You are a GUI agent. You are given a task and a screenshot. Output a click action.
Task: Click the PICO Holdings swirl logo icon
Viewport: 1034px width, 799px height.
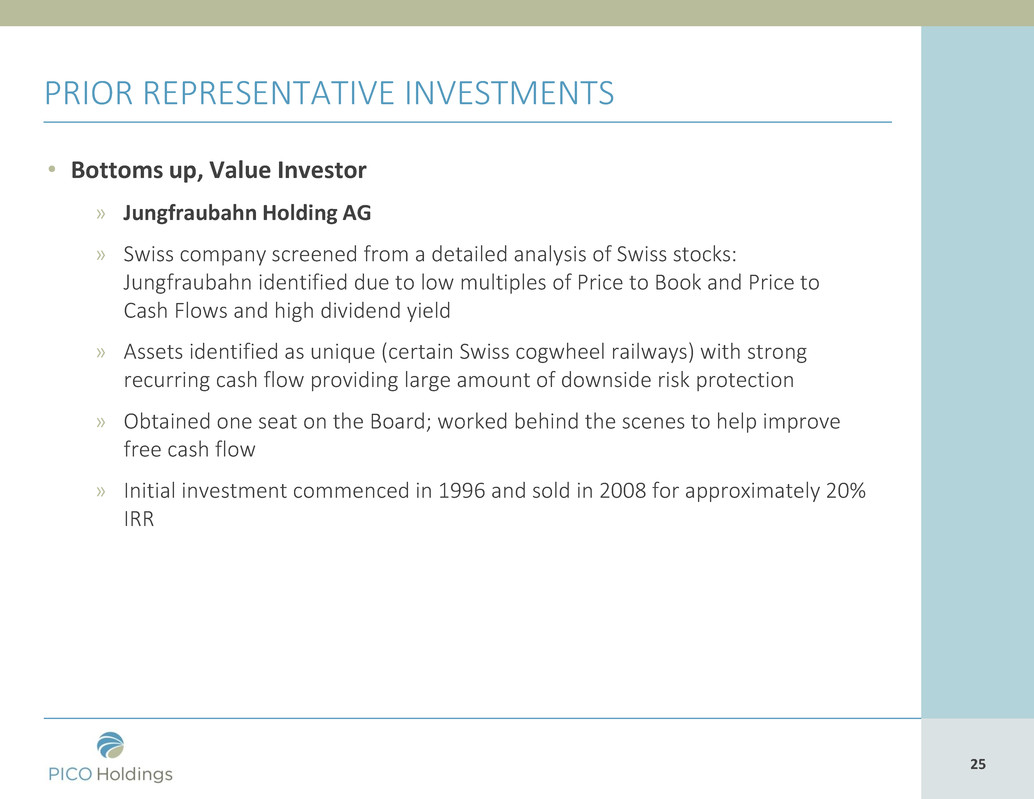click(110, 746)
